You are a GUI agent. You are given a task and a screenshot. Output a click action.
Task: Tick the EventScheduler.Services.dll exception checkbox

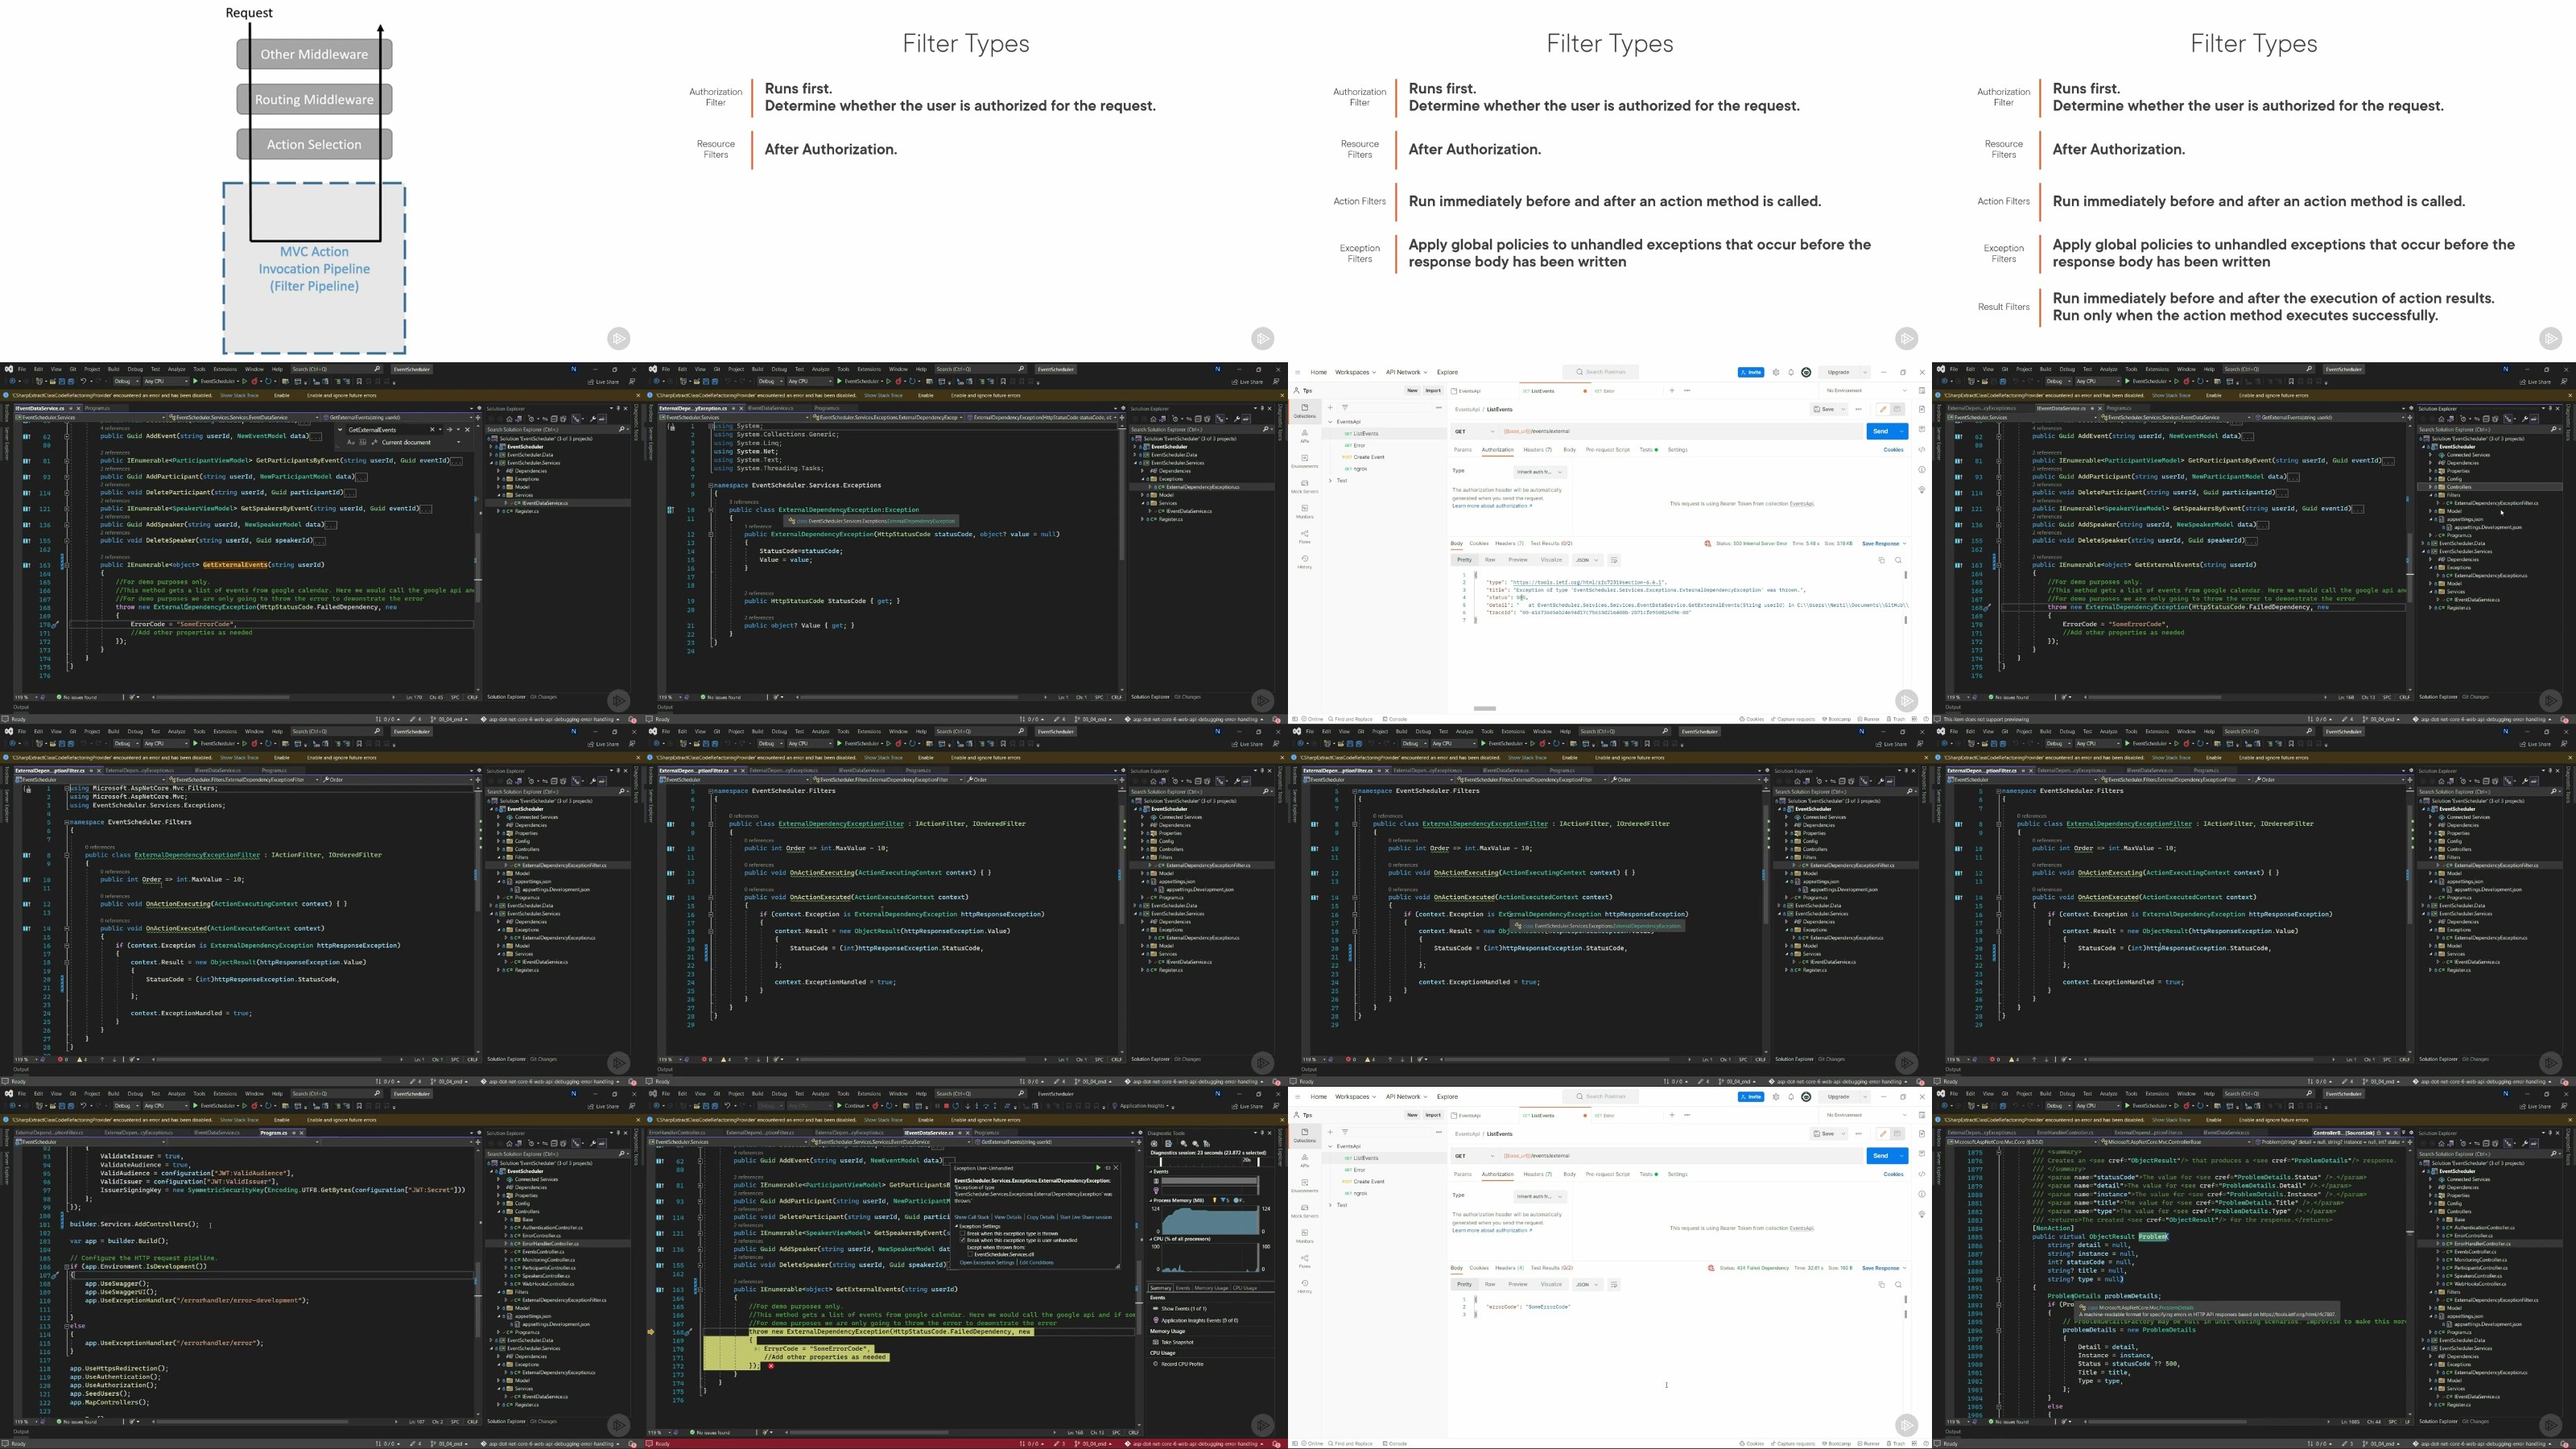971,1255
